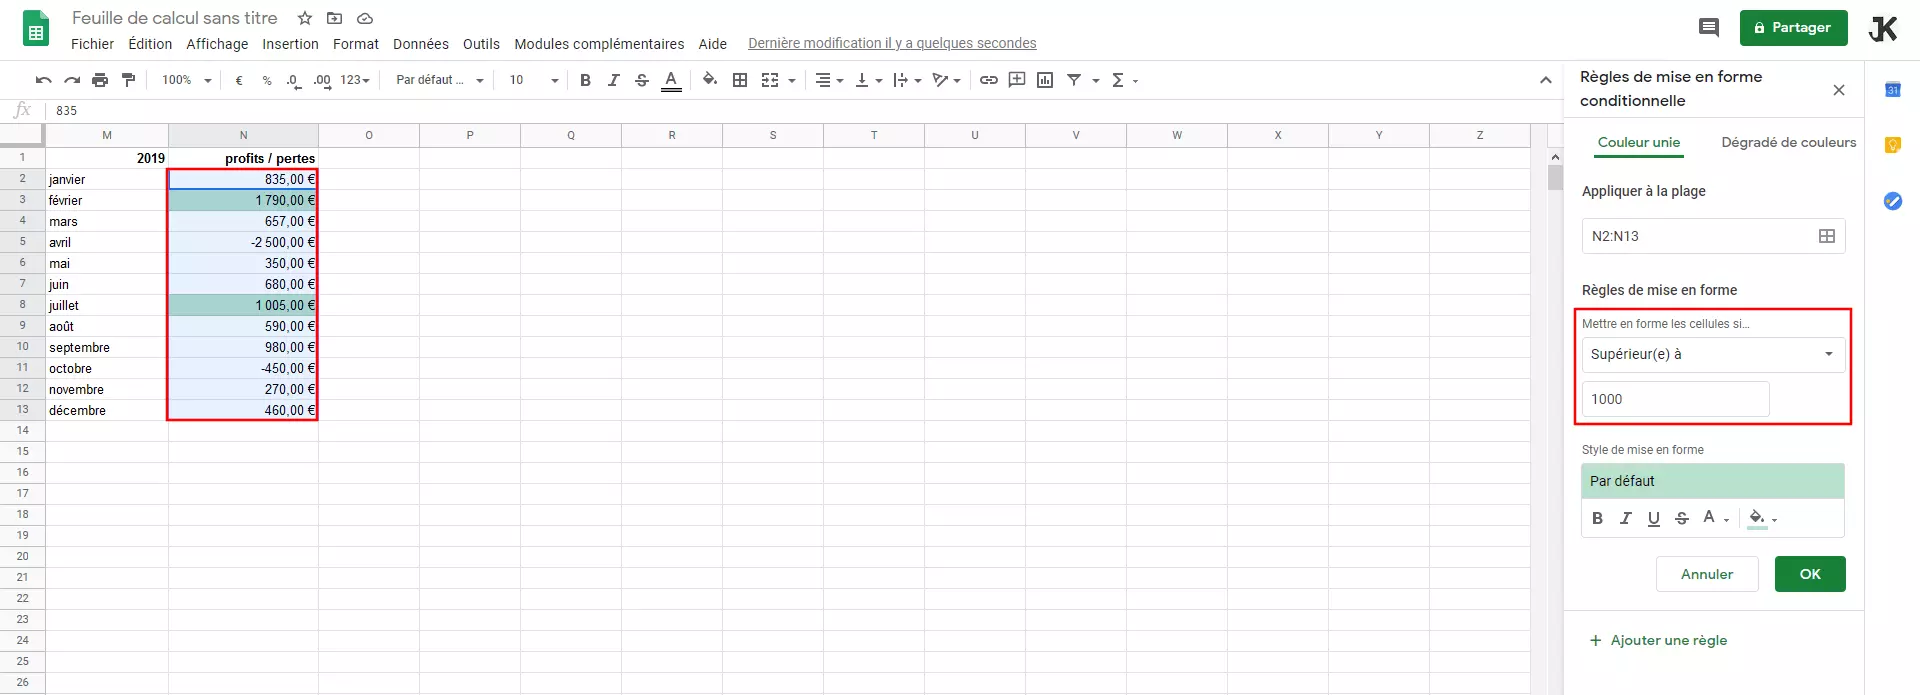Viewport: 1920px width, 695px height.
Task: Toggle italic in rule style
Action: (x=1625, y=518)
